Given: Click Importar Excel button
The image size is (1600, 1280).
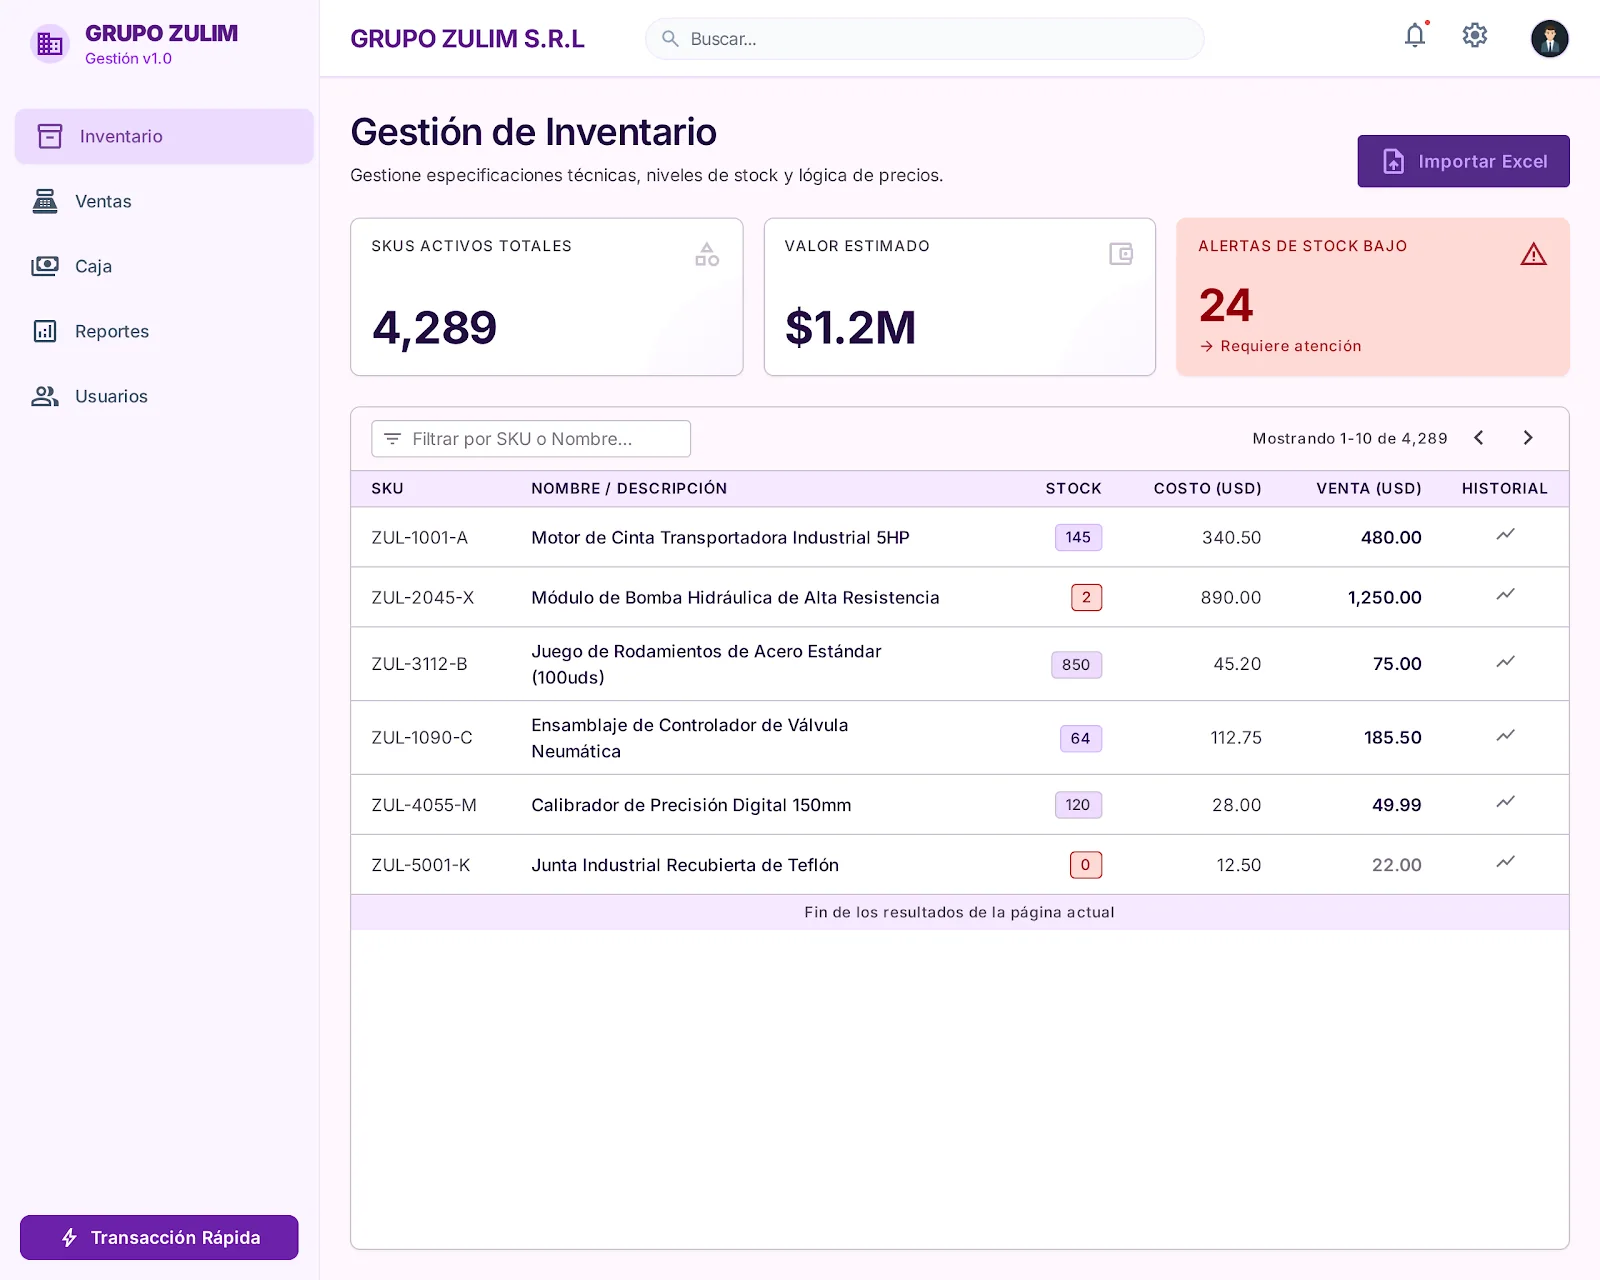Looking at the screenshot, I should click(x=1463, y=161).
